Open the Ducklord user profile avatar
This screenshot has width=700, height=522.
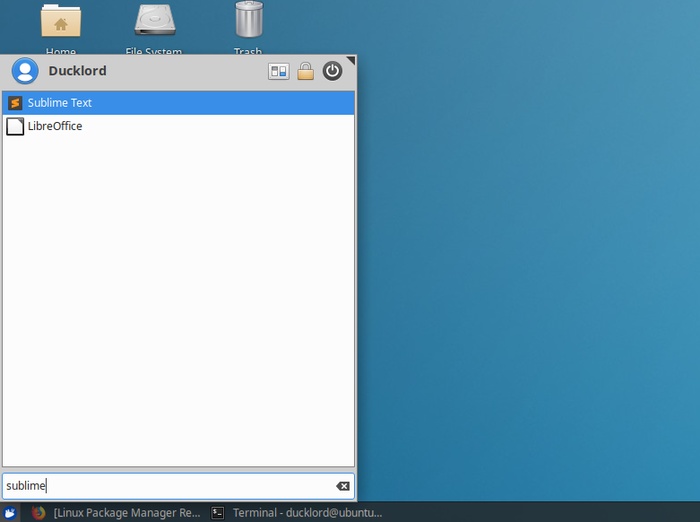point(25,71)
